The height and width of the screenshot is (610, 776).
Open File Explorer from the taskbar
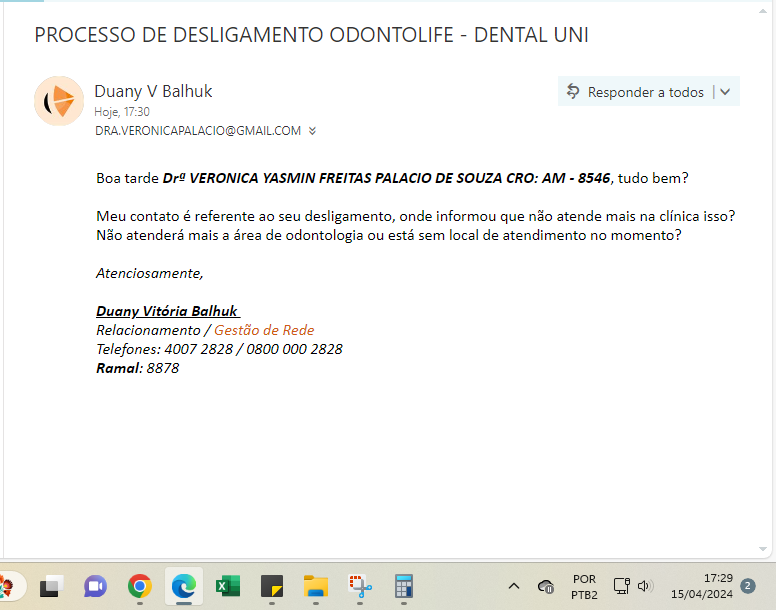(x=316, y=587)
